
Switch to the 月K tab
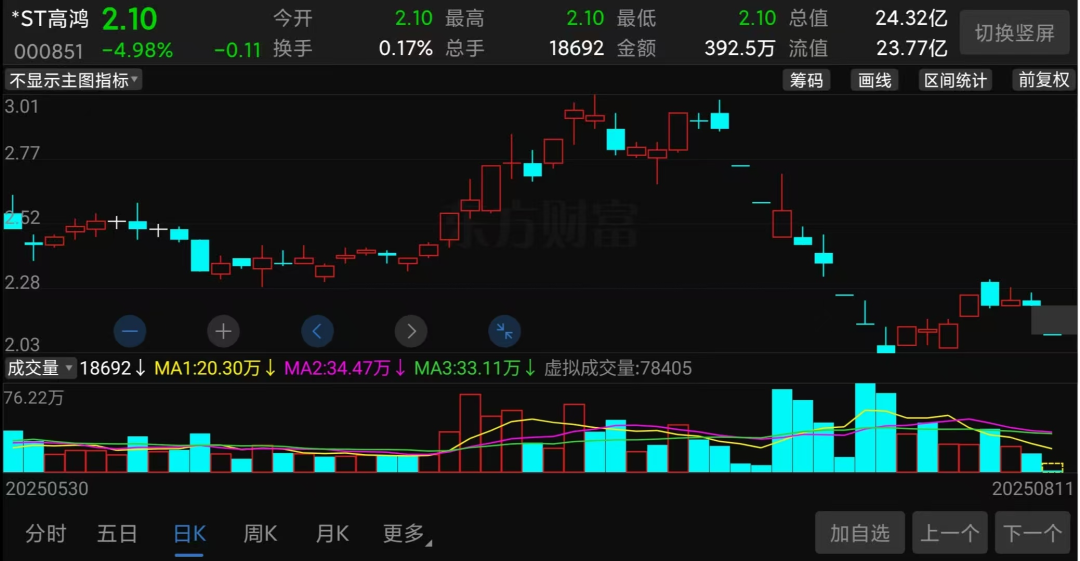[x=332, y=533]
